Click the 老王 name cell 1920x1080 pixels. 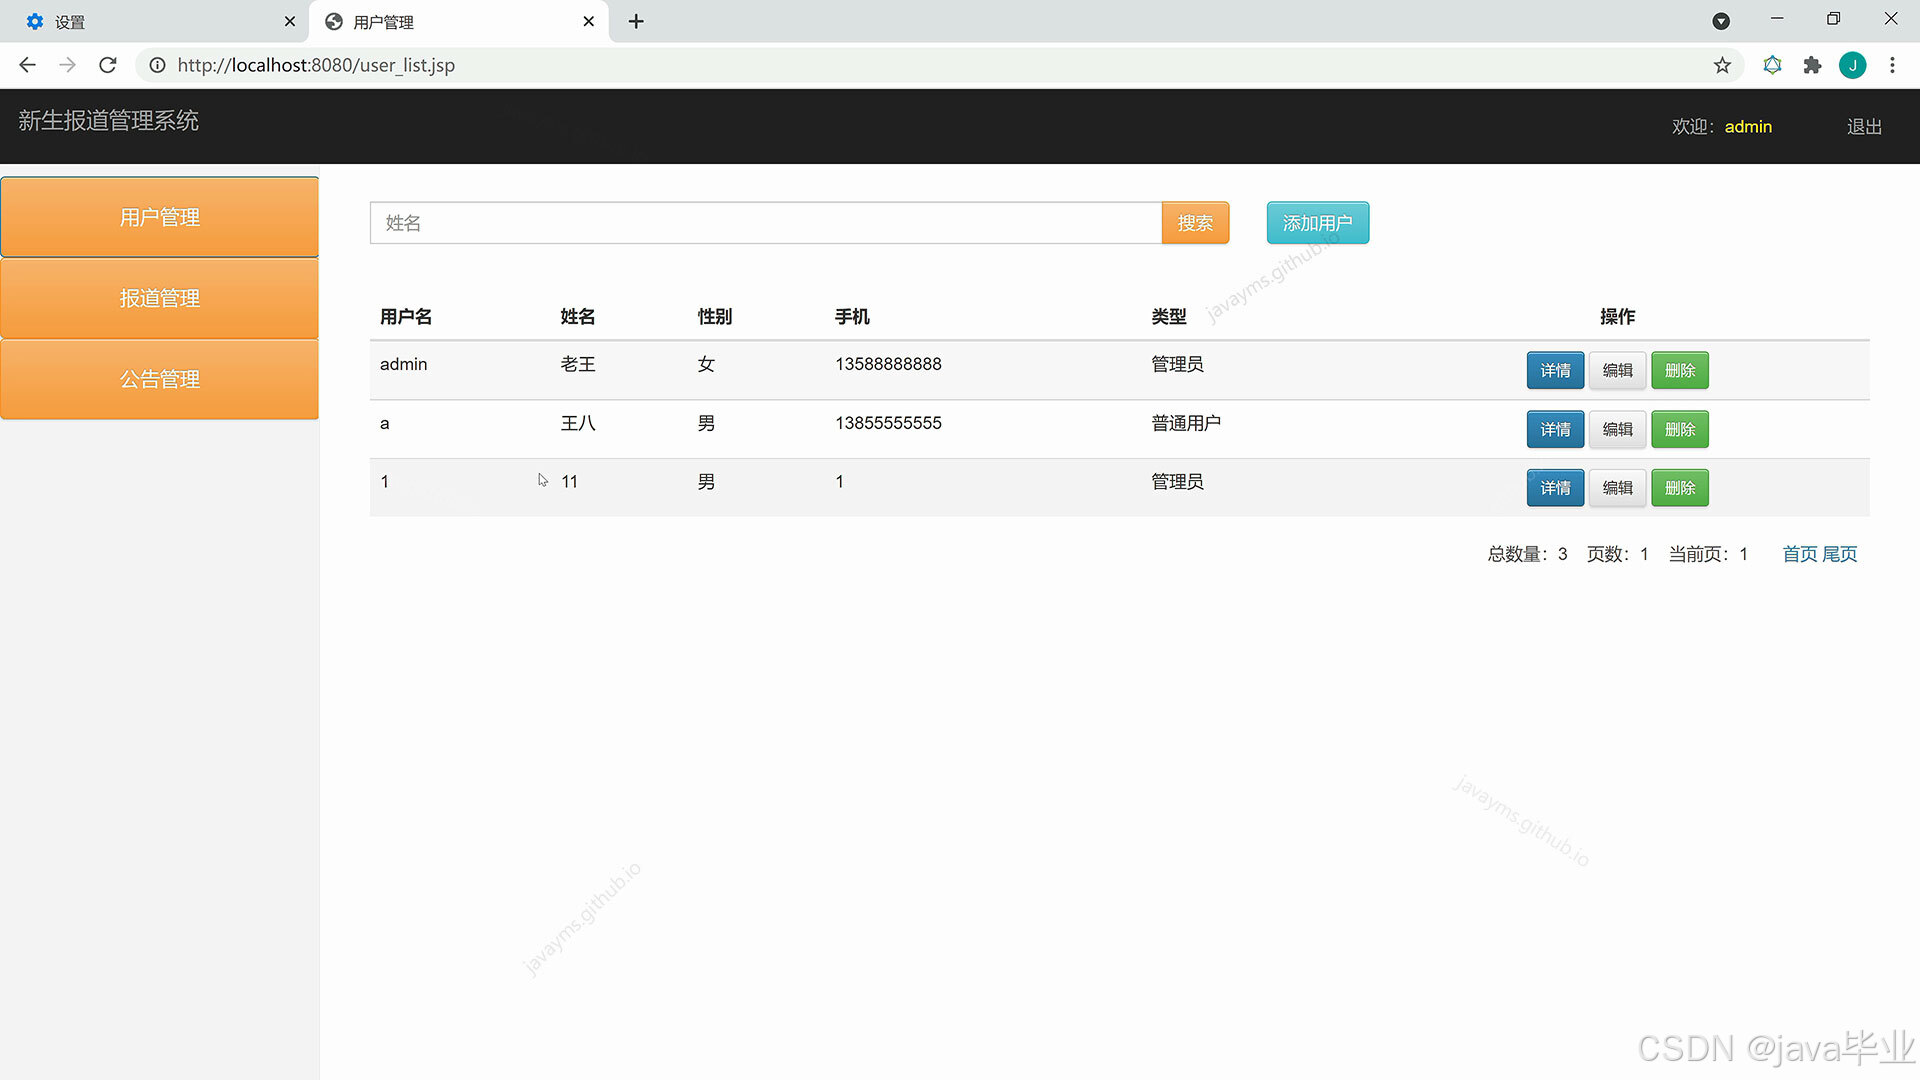578,364
